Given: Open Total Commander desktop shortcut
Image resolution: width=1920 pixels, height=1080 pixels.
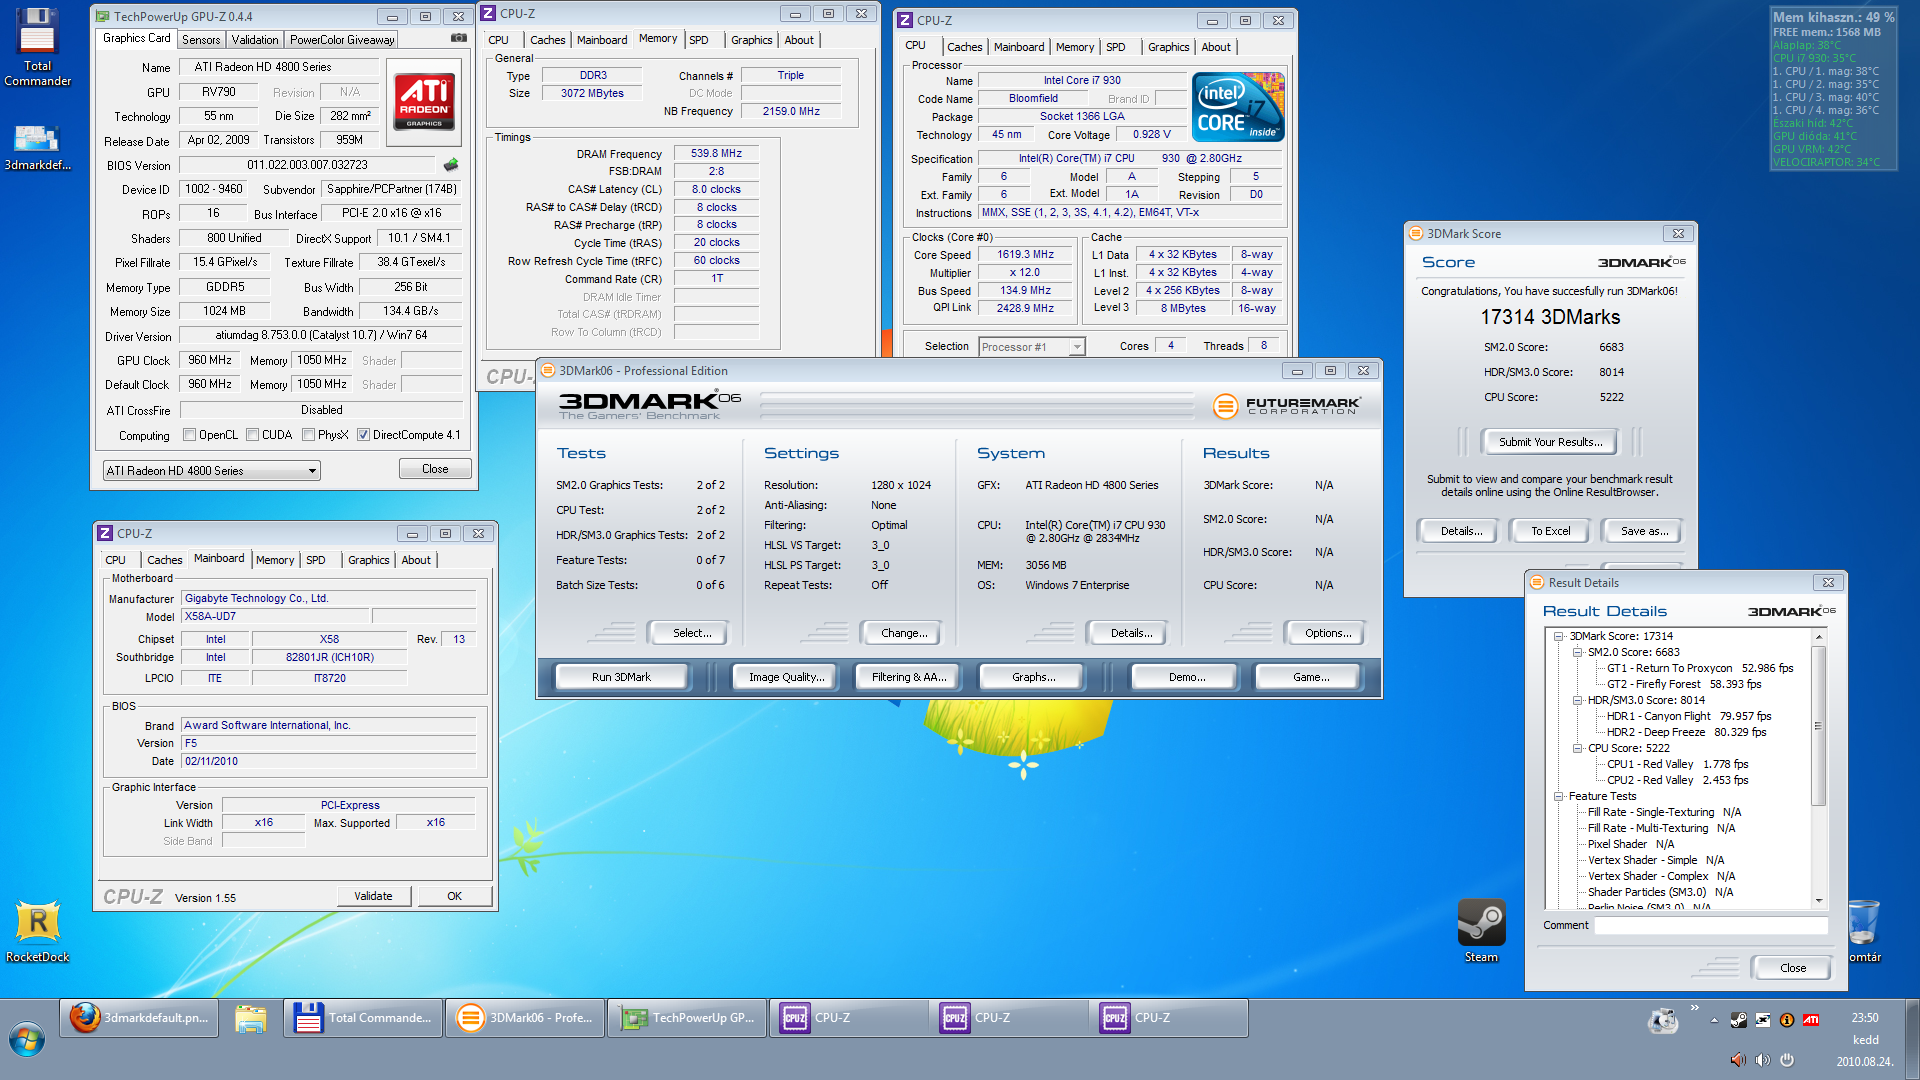Looking at the screenshot, I should pyautogui.click(x=37, y=46).
